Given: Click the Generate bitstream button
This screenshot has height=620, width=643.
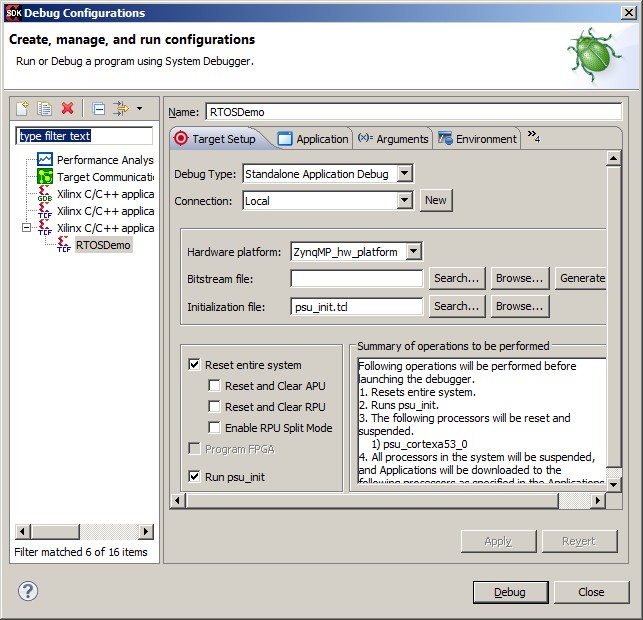Looking at the screenshot, I should 581,278.
